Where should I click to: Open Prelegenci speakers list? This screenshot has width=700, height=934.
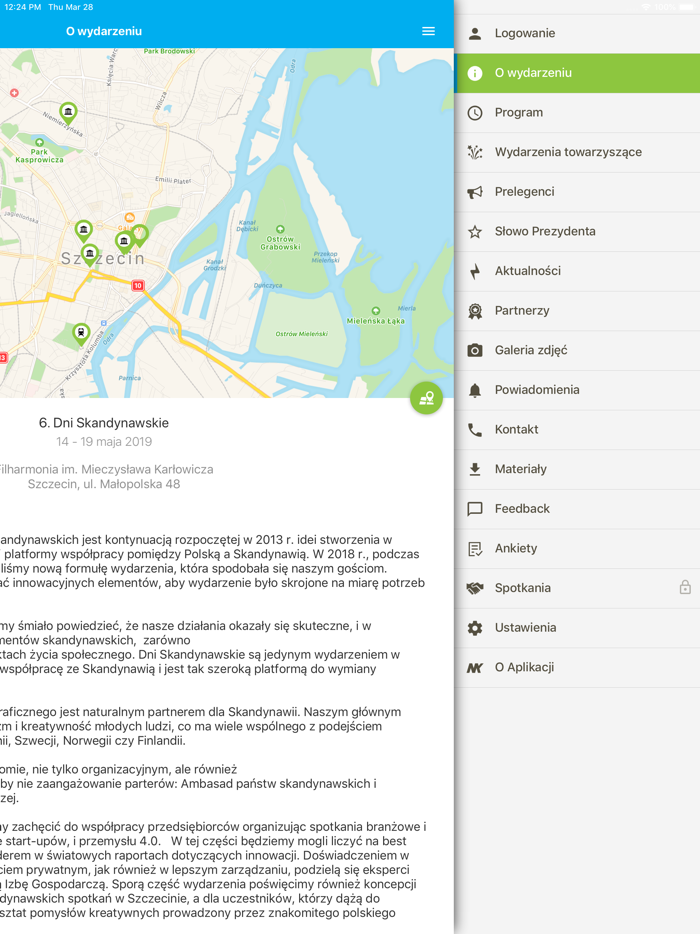(x=577, y=192)
